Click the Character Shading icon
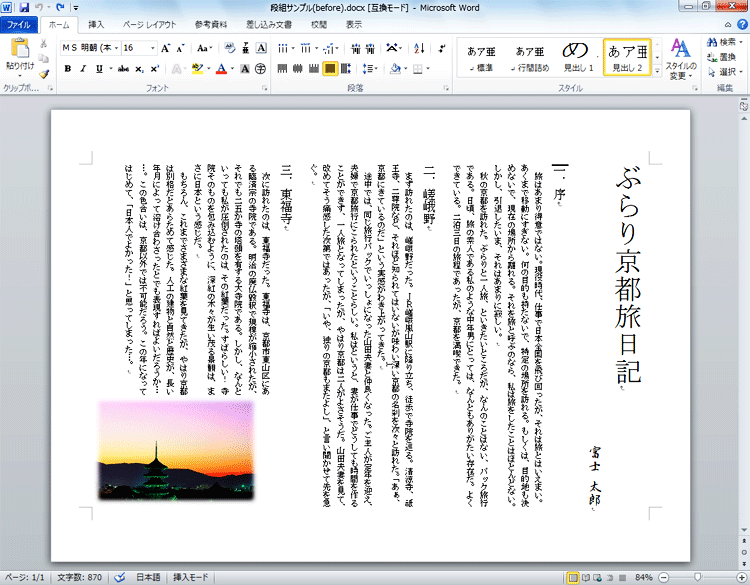750x585 pixels. 244,69
